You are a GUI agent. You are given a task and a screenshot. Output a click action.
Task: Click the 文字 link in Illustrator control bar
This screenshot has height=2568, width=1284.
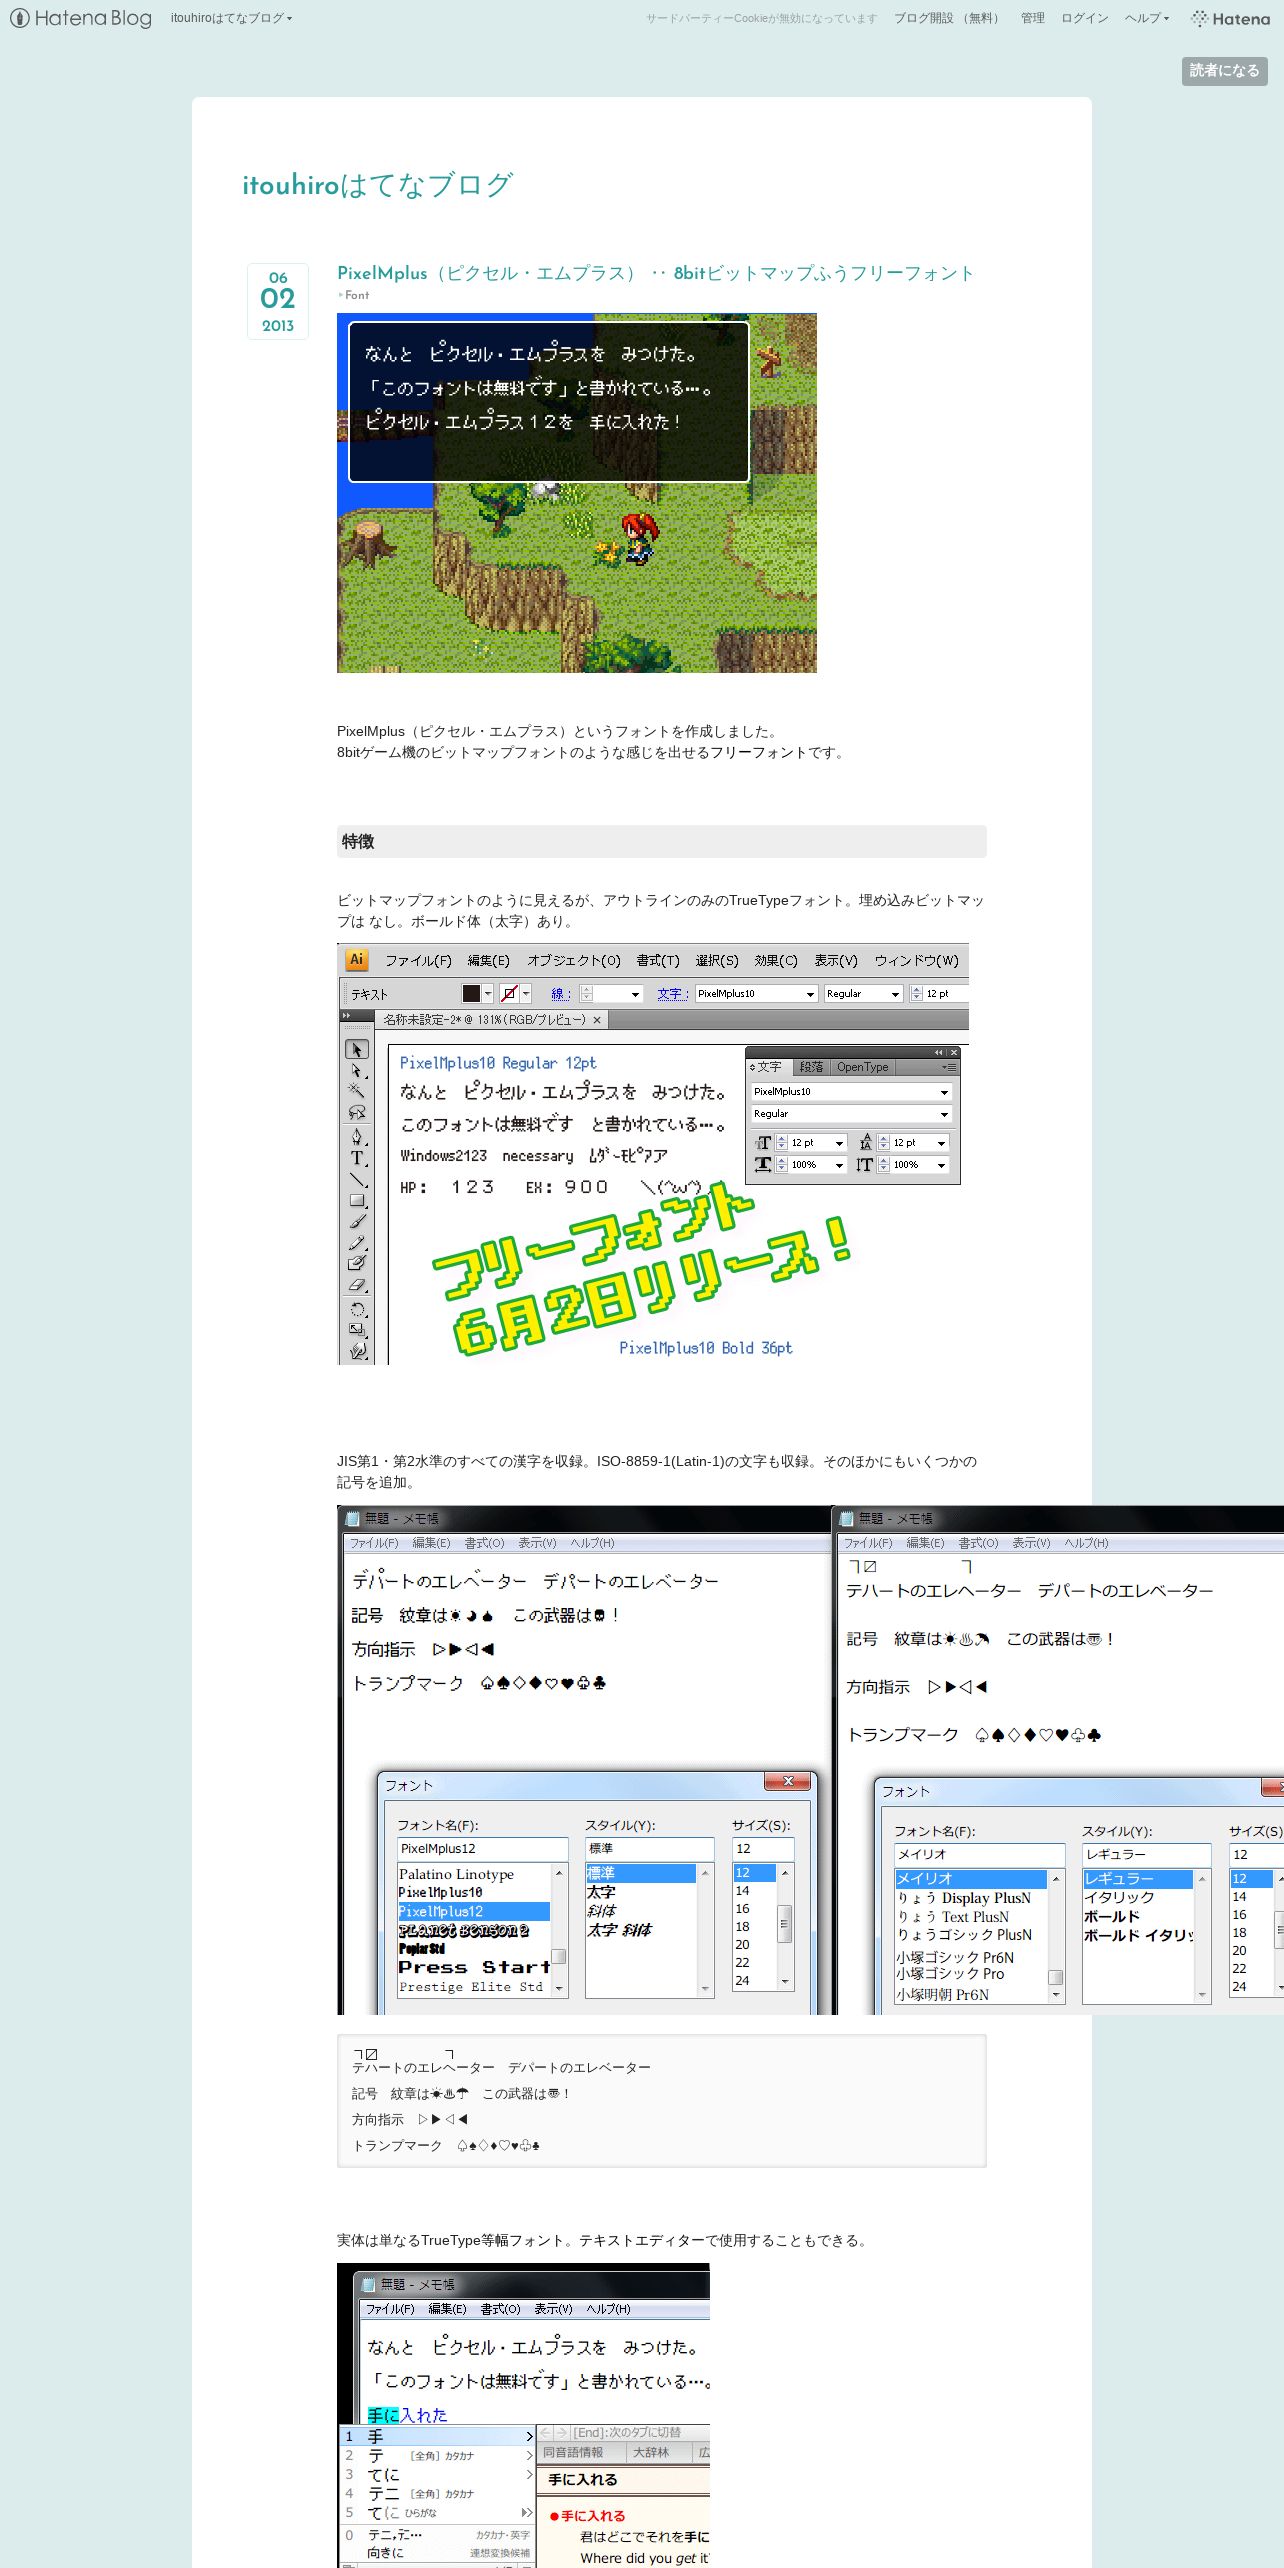(671, 993)
